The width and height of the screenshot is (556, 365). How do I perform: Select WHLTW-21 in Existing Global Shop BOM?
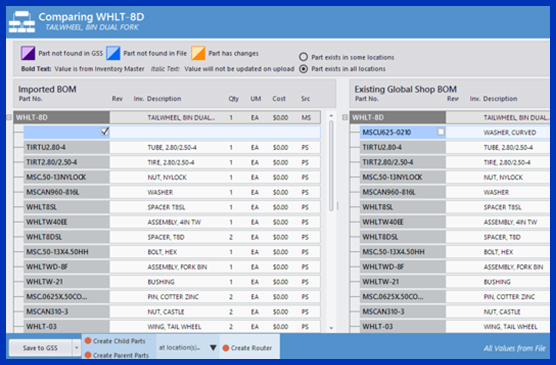[402, 282]
